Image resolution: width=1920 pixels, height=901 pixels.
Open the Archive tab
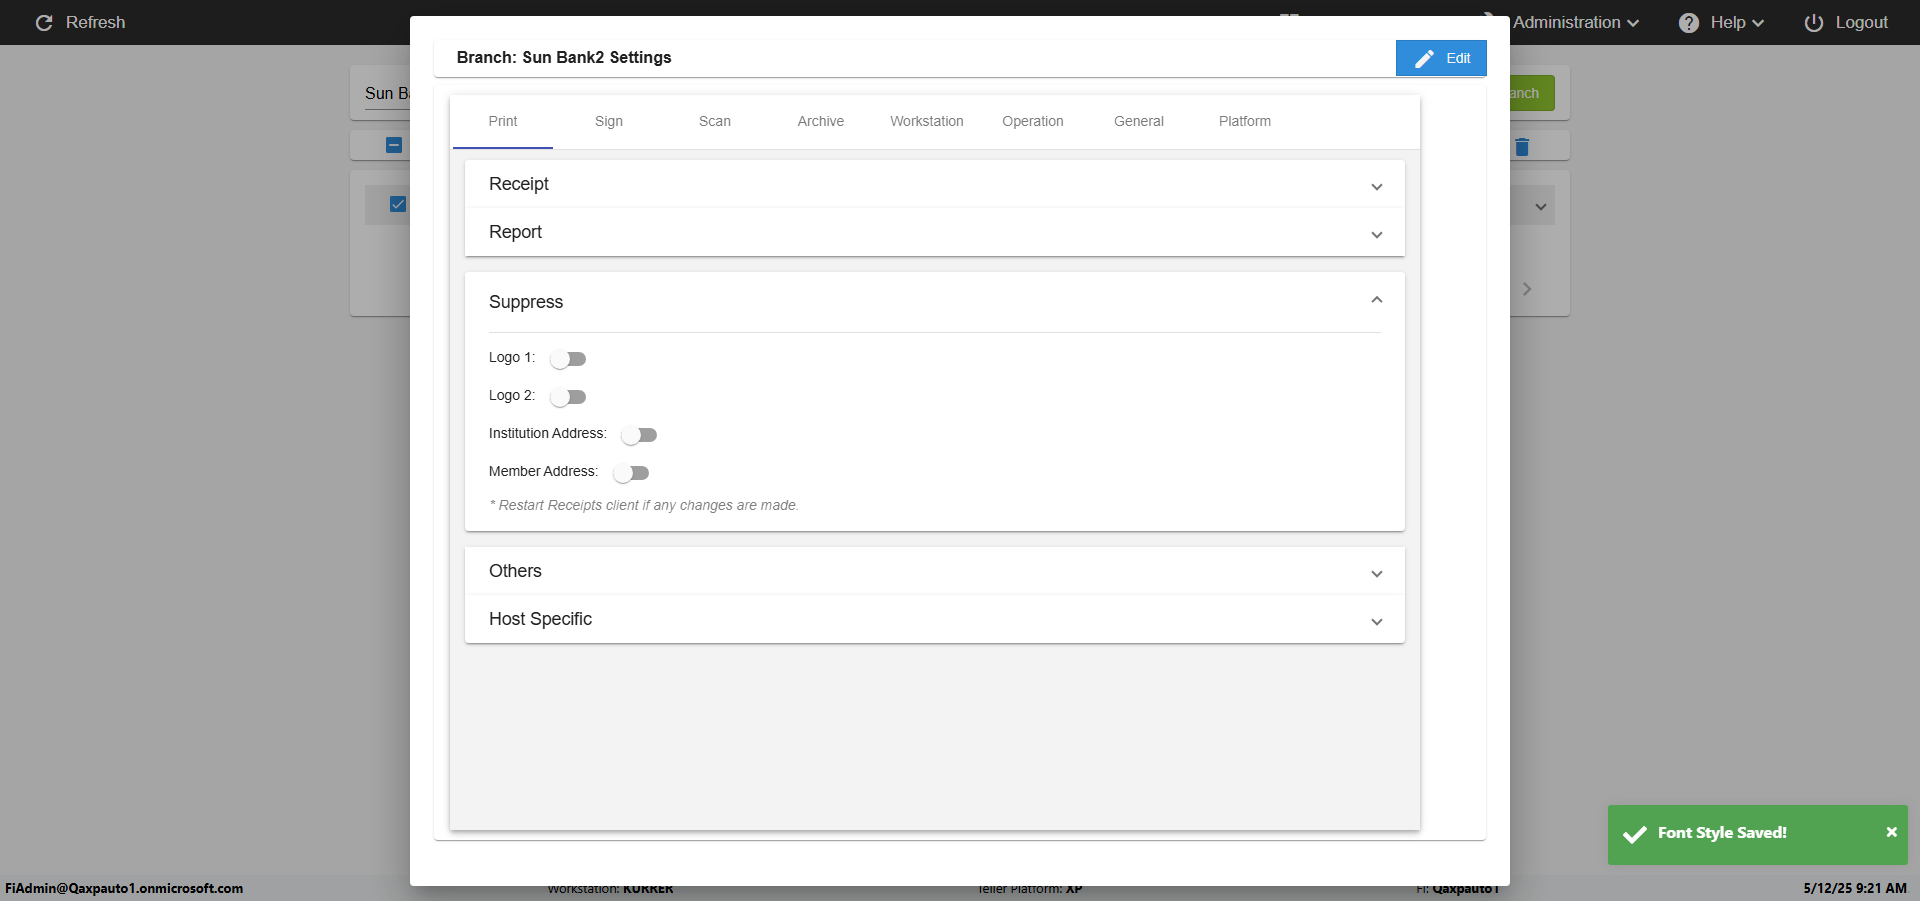[x=820, y=122]
